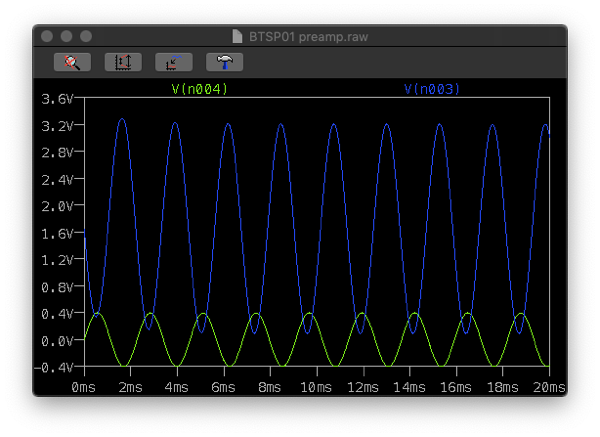Click the 1.6V label on vertical axis
This screenshot has height=437, width=600.
(x=57, y=233)
